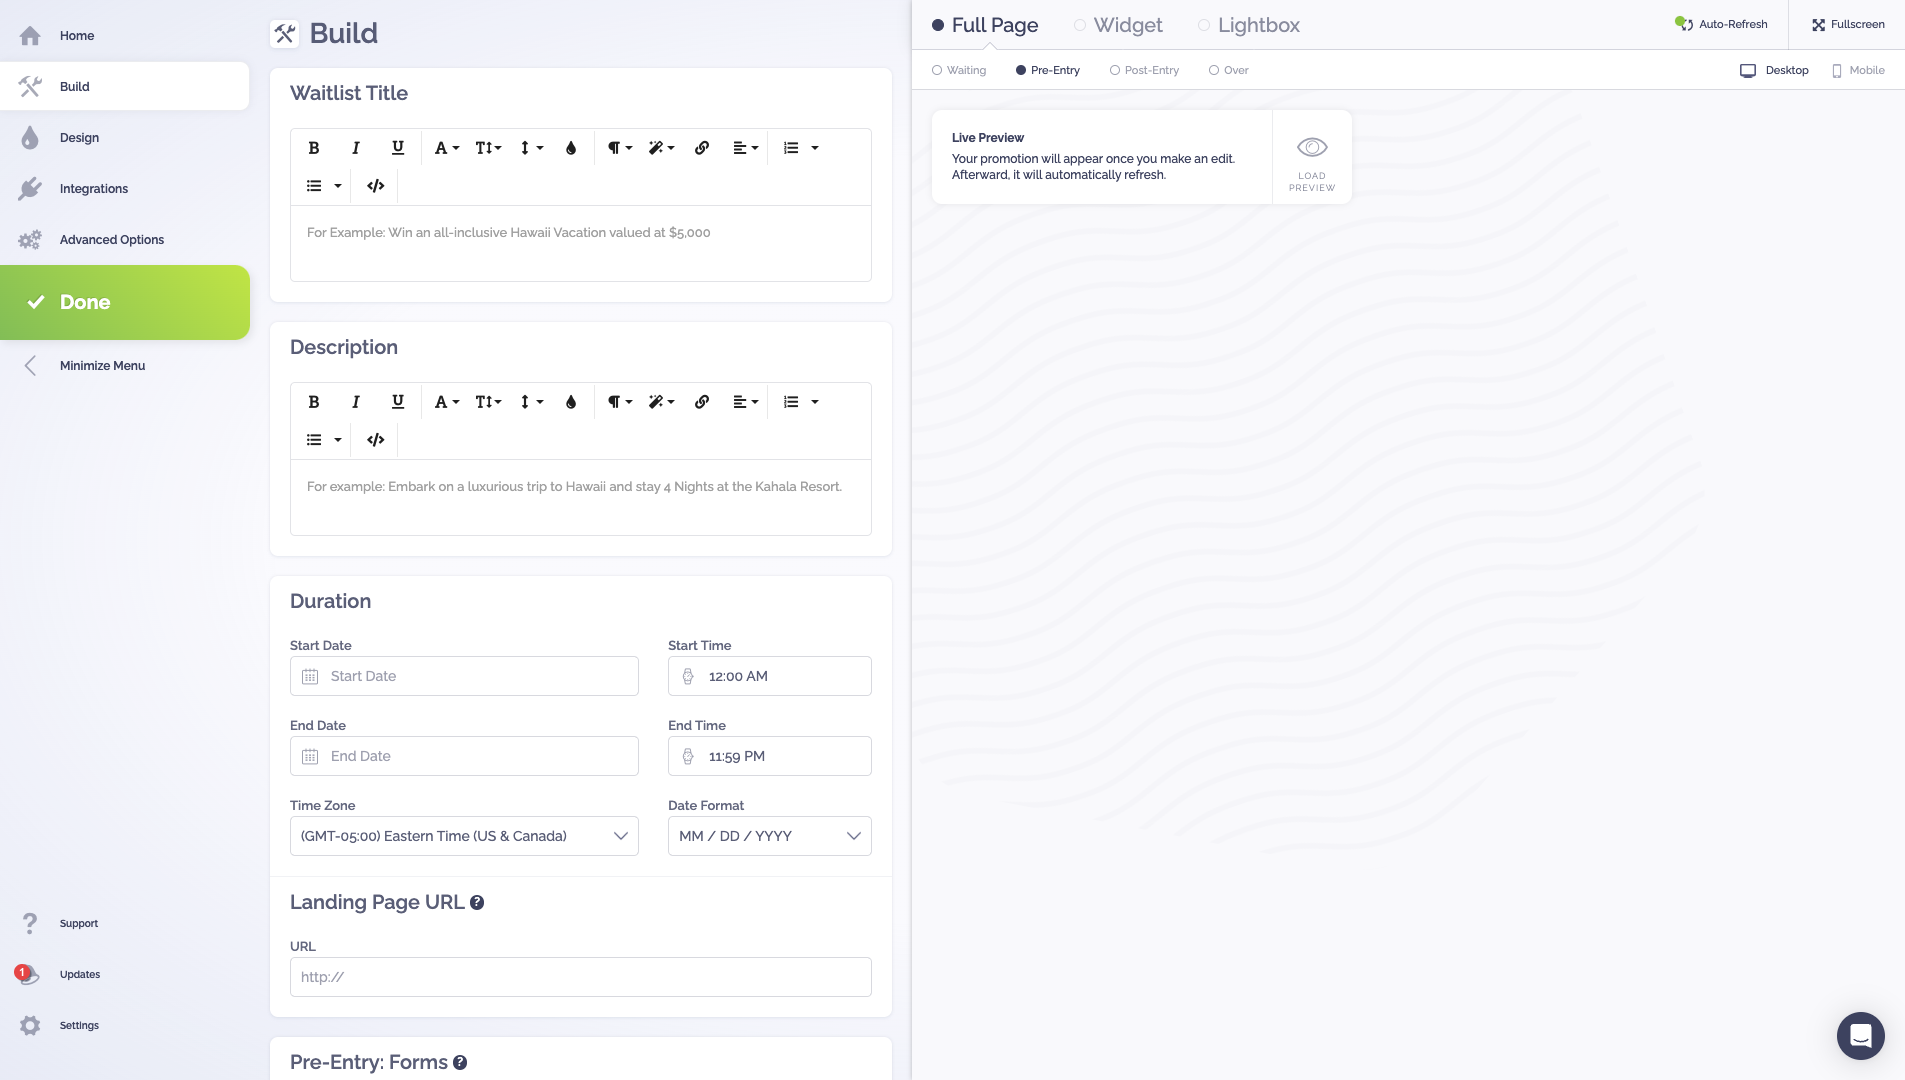Open the Lightbox preview tab
1905x1080 pixels.
click(x=1248, y=24)
